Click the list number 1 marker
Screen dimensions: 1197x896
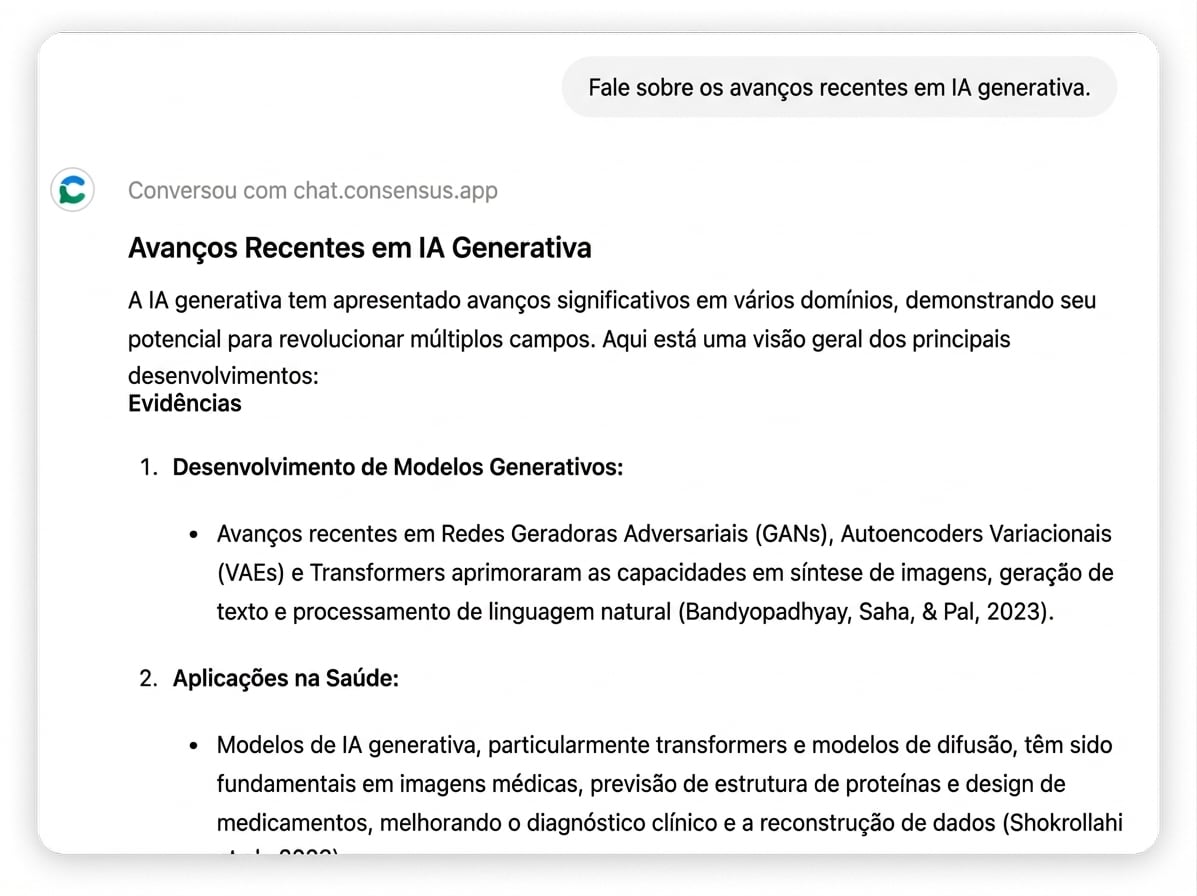point(148,468)
